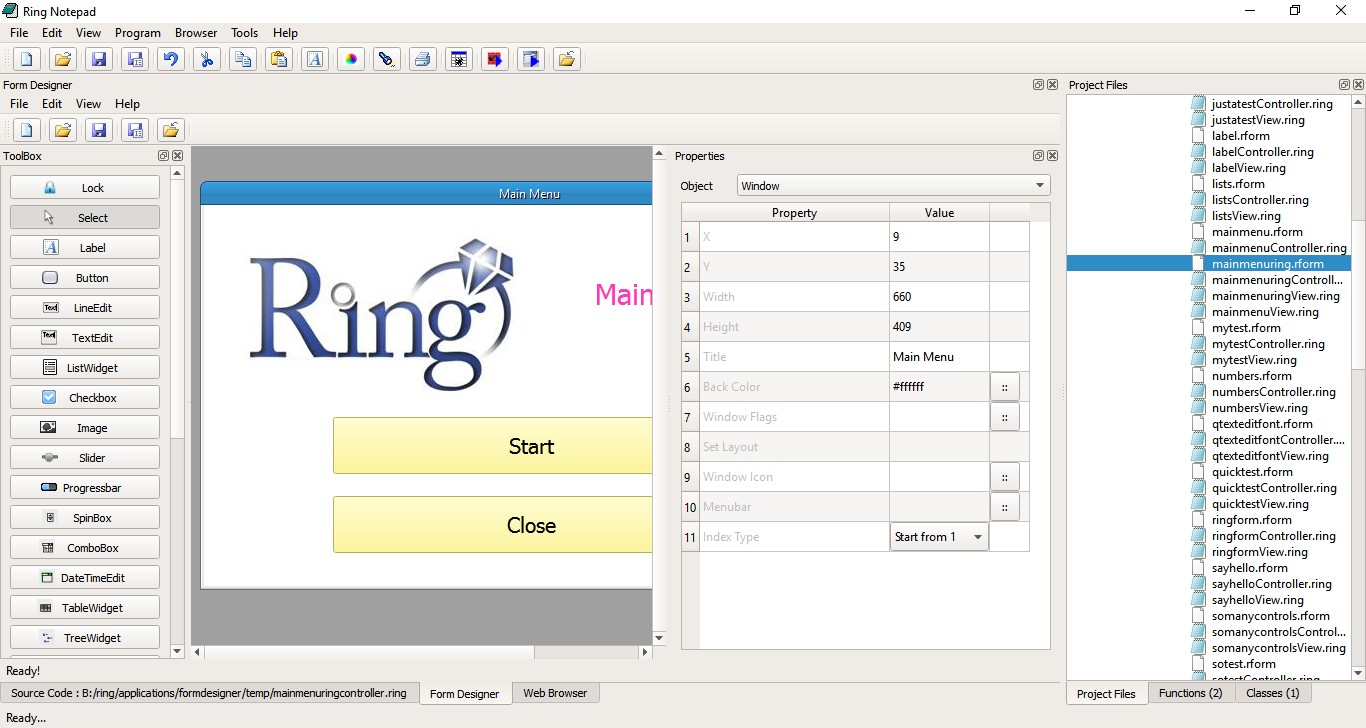Click Start button on the designed form
1366x728 pixels.
[x=492, y=446]
